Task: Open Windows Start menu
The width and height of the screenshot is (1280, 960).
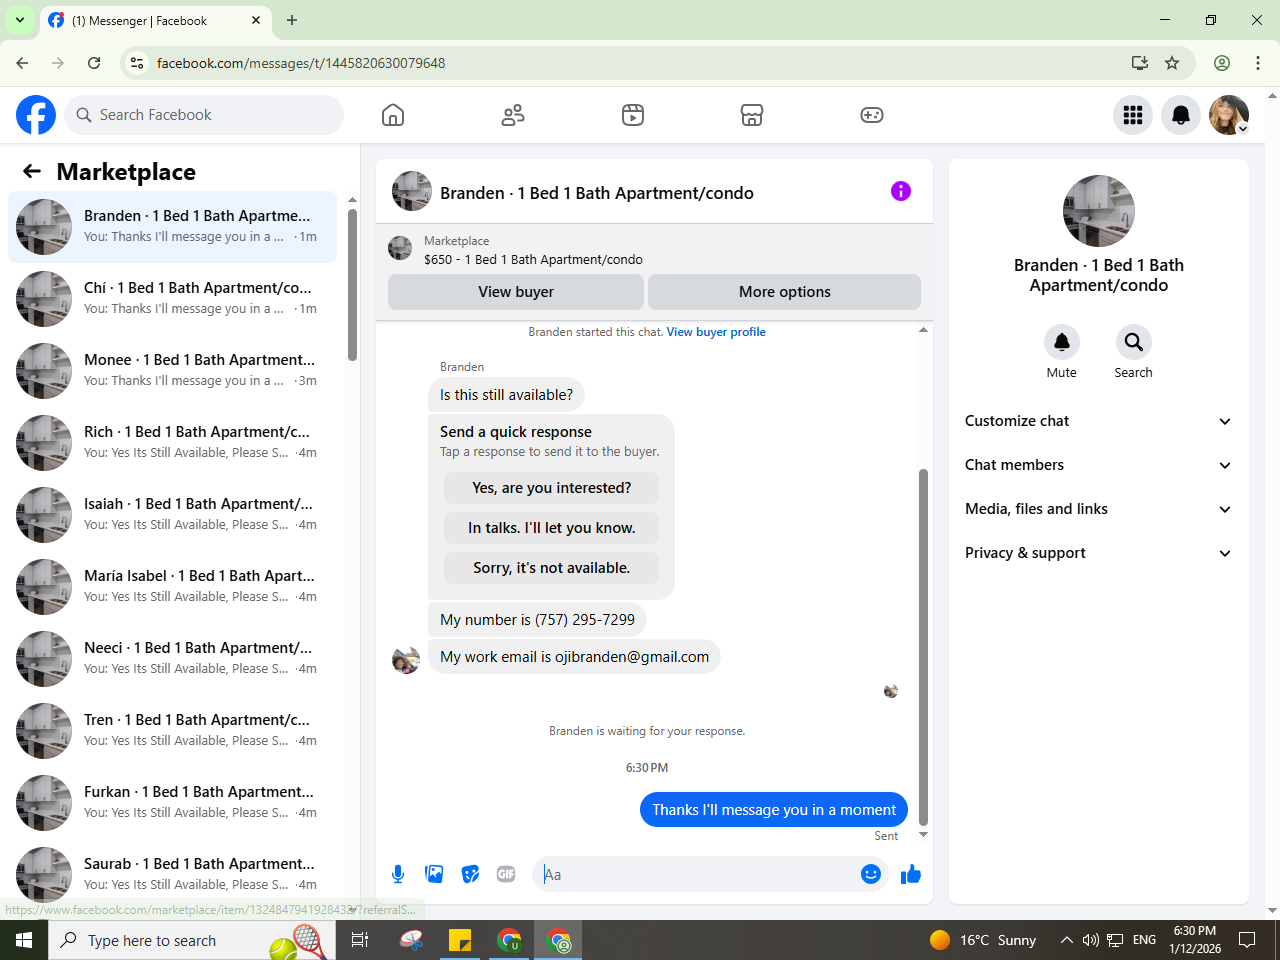Action: [x=24, y=940]
